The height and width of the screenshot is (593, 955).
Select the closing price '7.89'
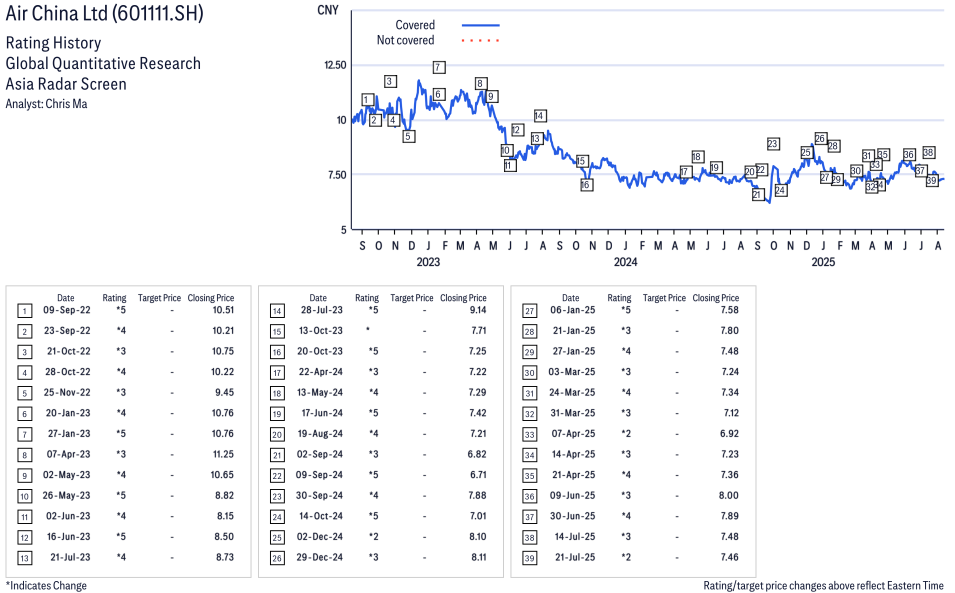[730, 516]
